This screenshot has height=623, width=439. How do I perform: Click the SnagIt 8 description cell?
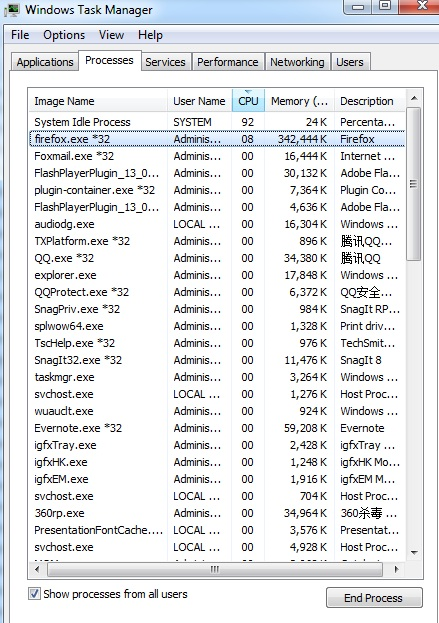pyautogui.click(x=361, y=360)
